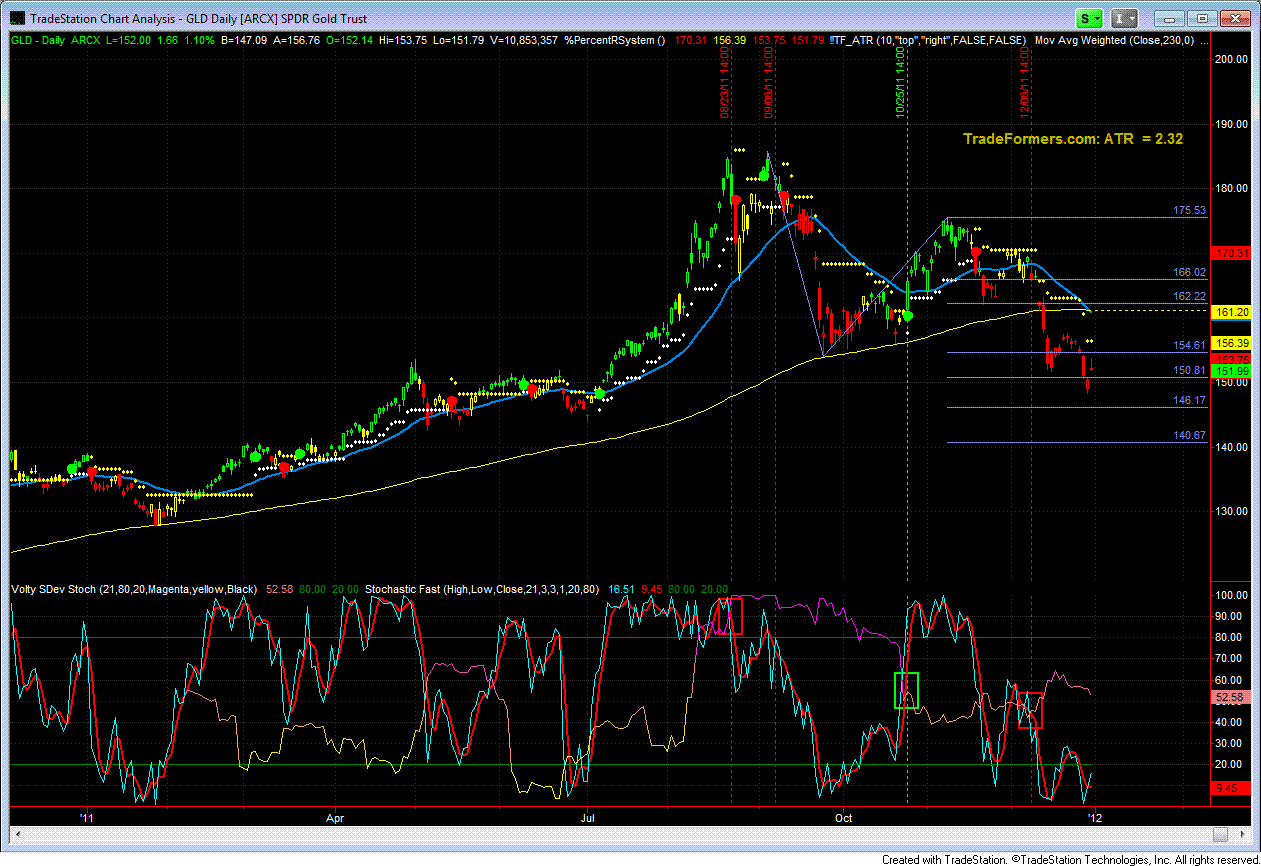Click the 162.22 price level label
The image size is (1261, 866).
(x=1190, y=296)
